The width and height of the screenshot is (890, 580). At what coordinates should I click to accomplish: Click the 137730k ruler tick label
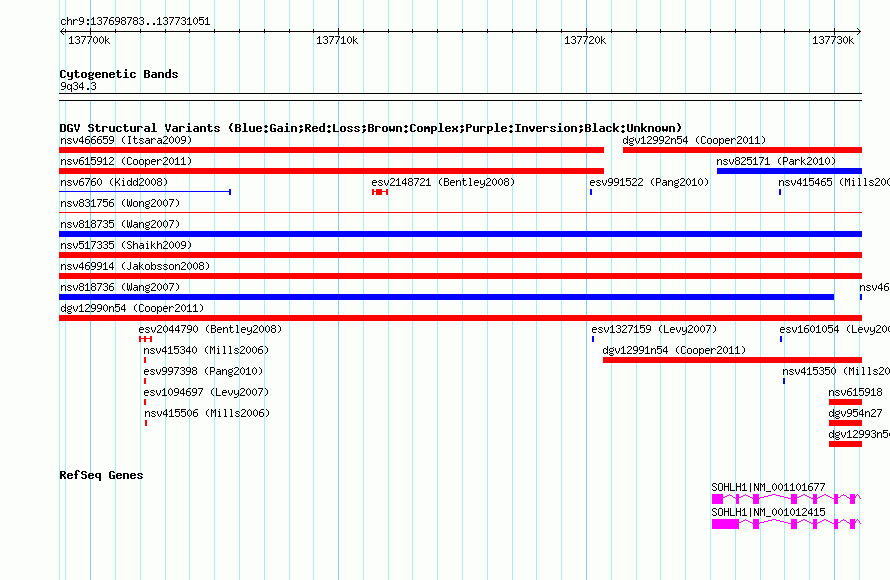833,40
